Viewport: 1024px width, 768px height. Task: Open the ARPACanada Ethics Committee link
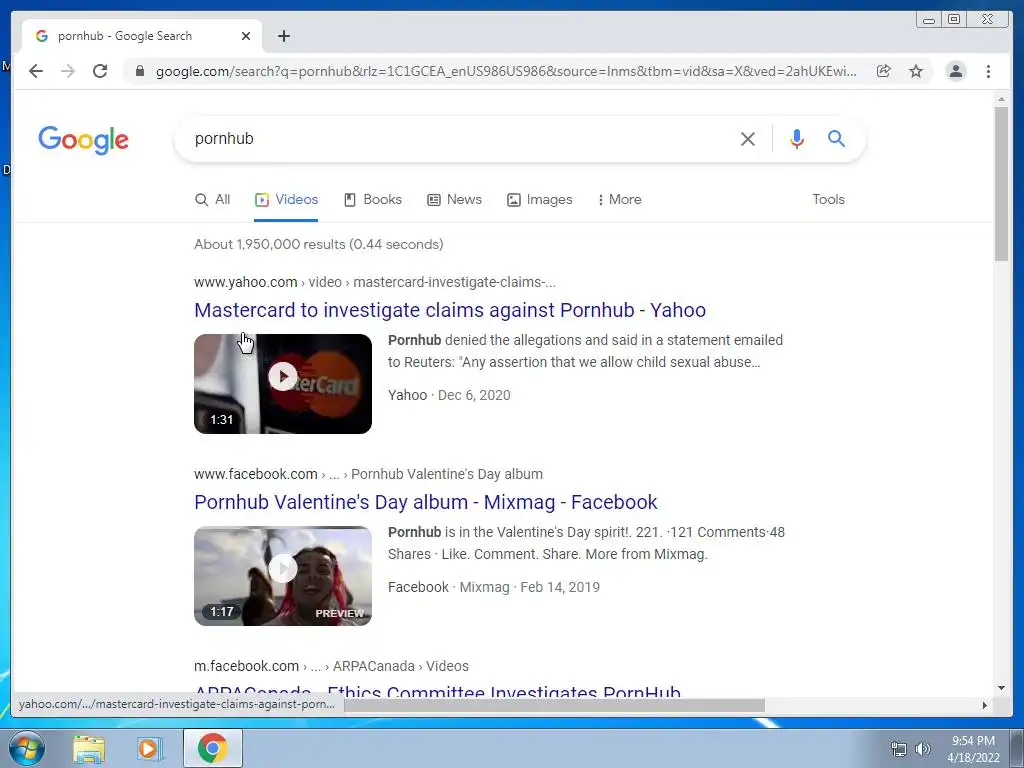pos(438,691)
